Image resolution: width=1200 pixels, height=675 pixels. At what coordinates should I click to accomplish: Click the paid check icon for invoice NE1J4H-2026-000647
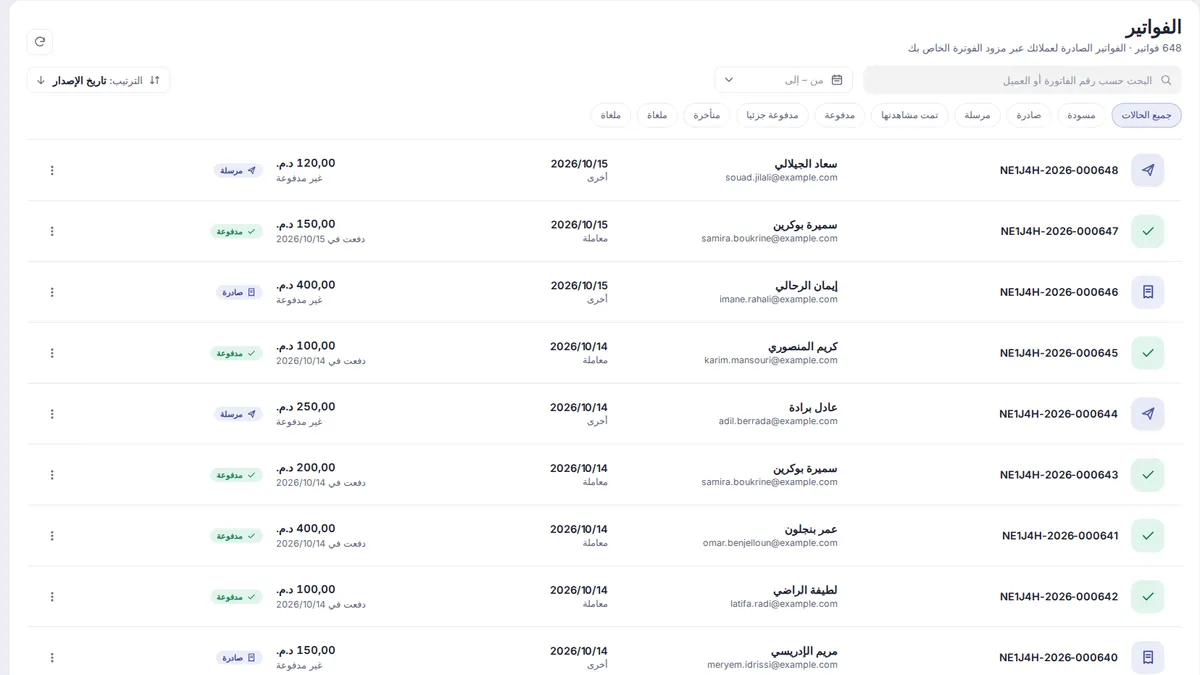tap(1147, 231)
